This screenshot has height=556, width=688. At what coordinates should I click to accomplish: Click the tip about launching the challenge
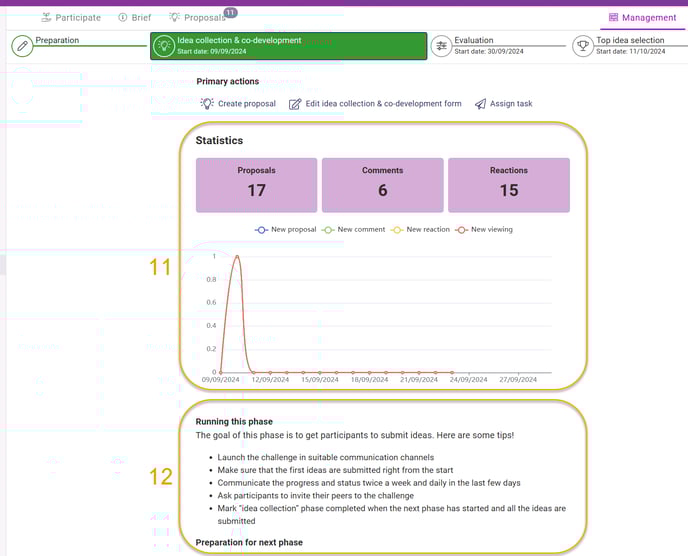pyautogui.click(x=326, y=457)
